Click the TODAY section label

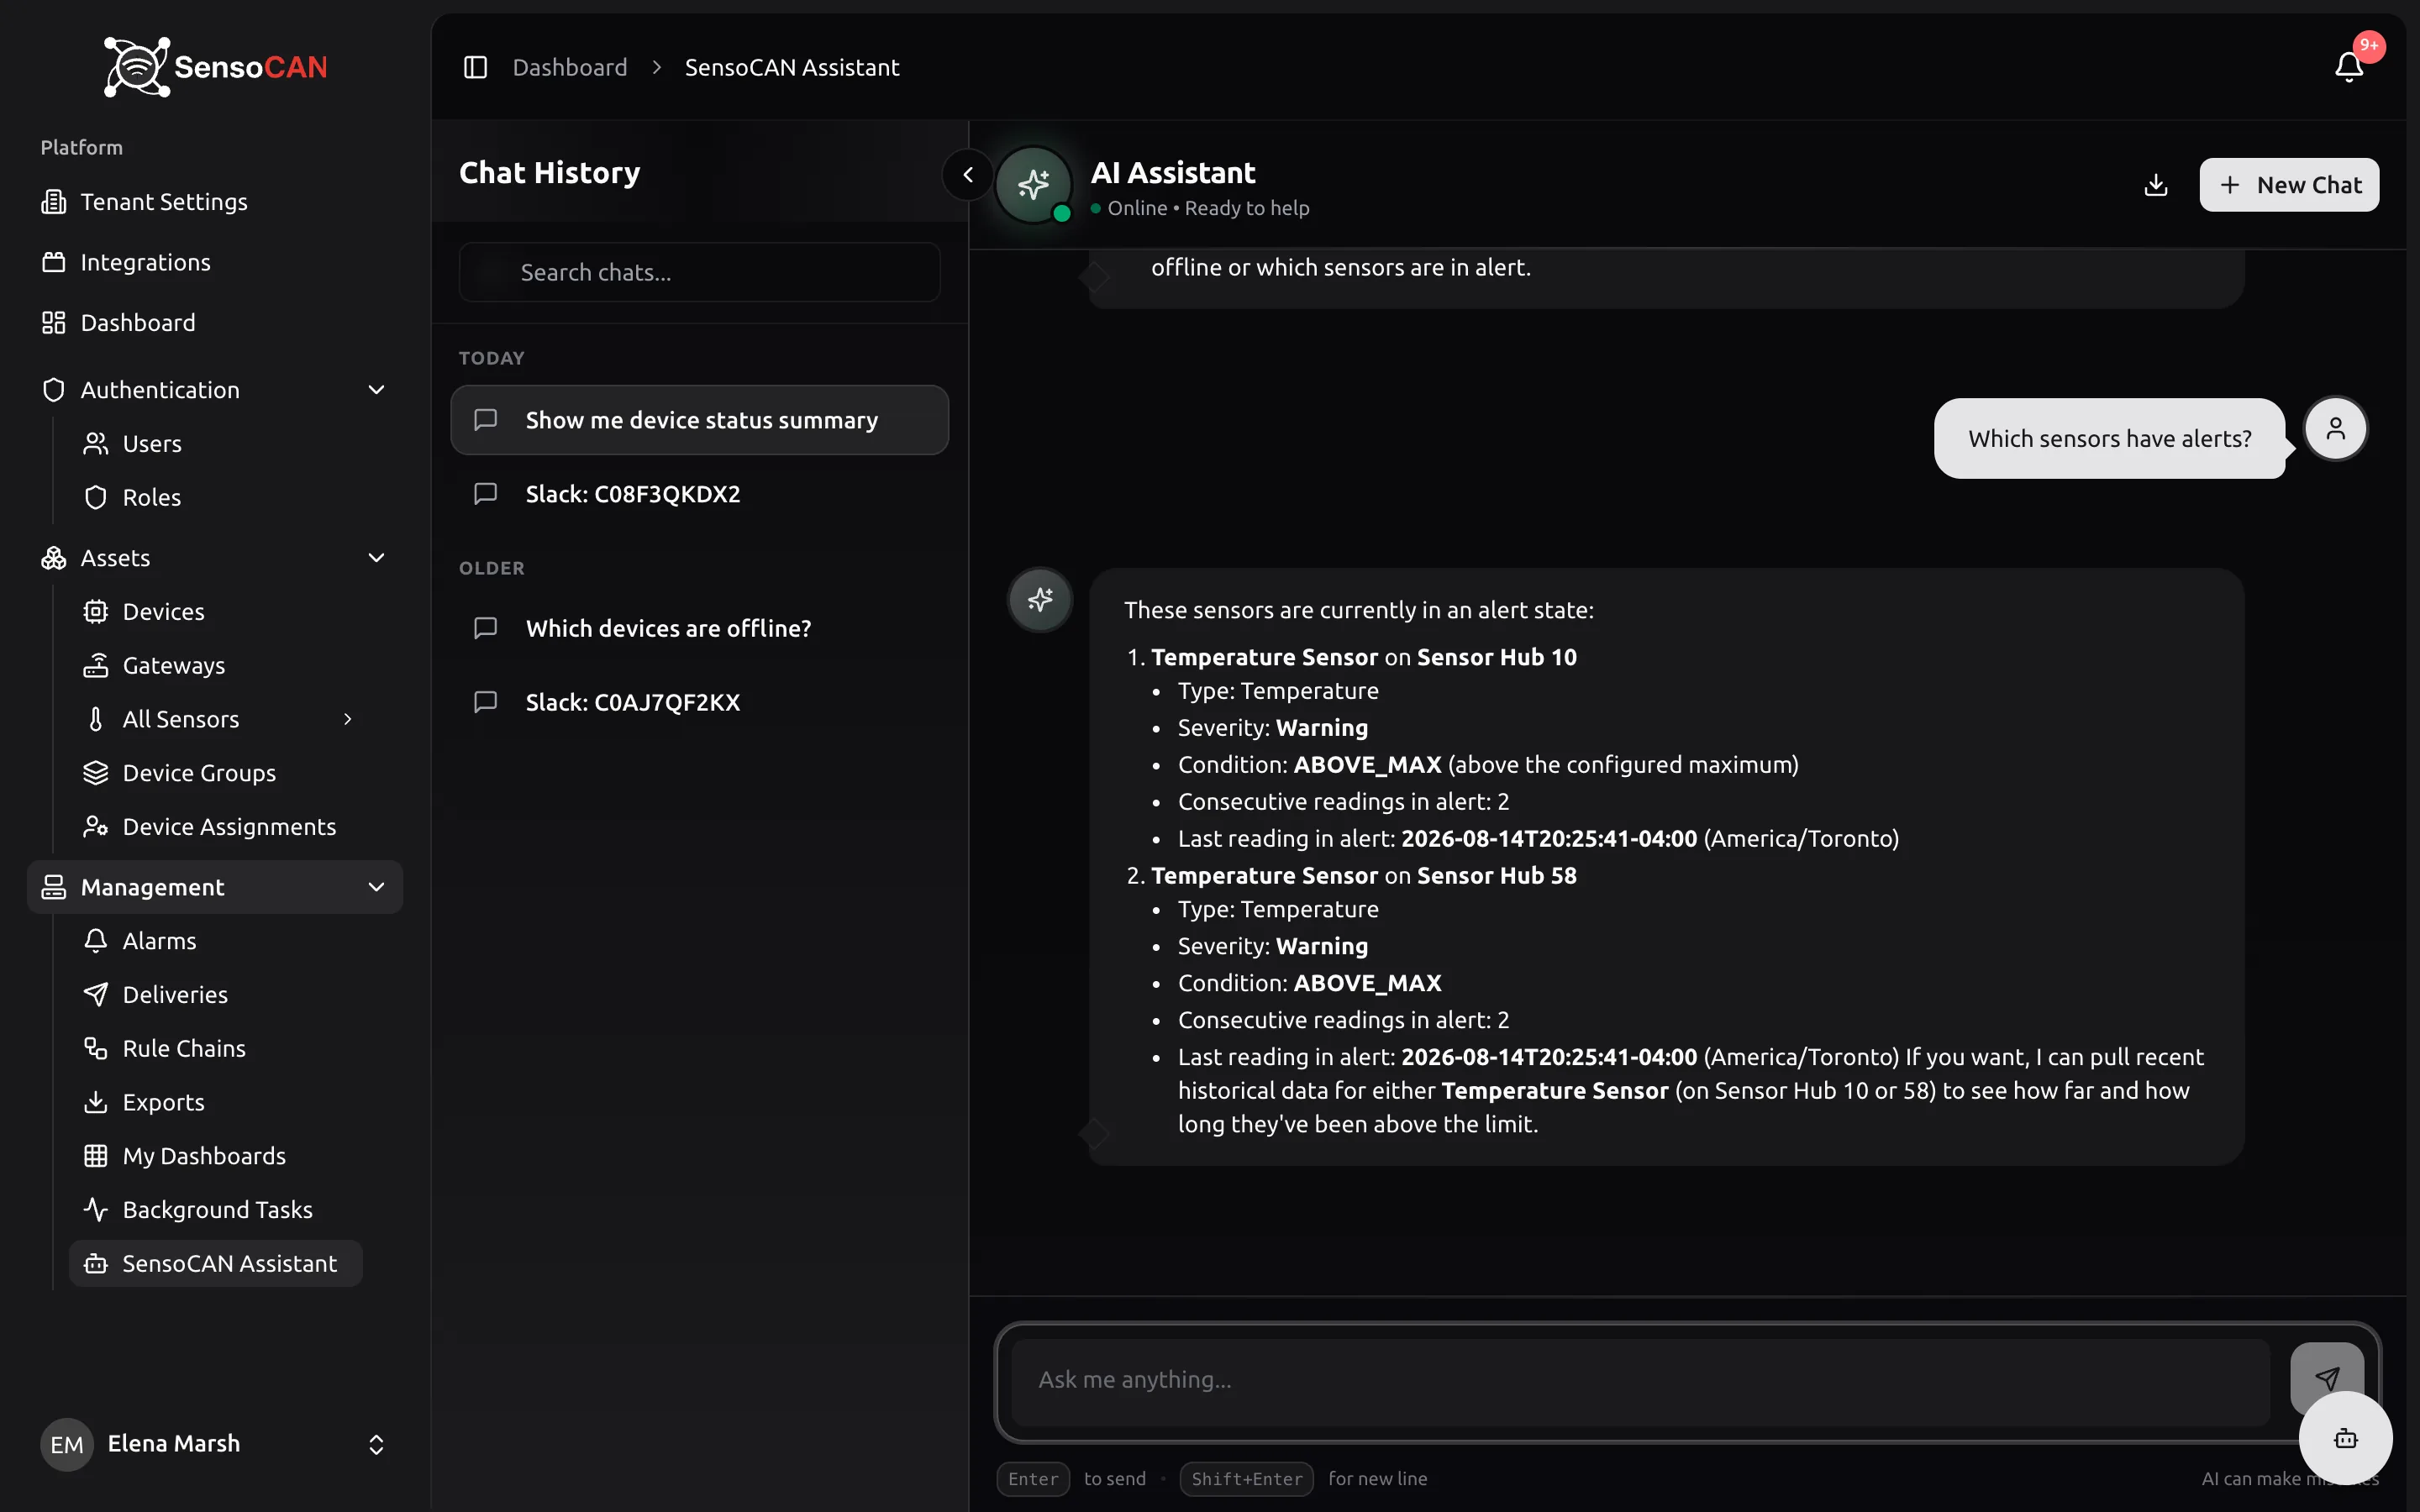coord(491,358)
